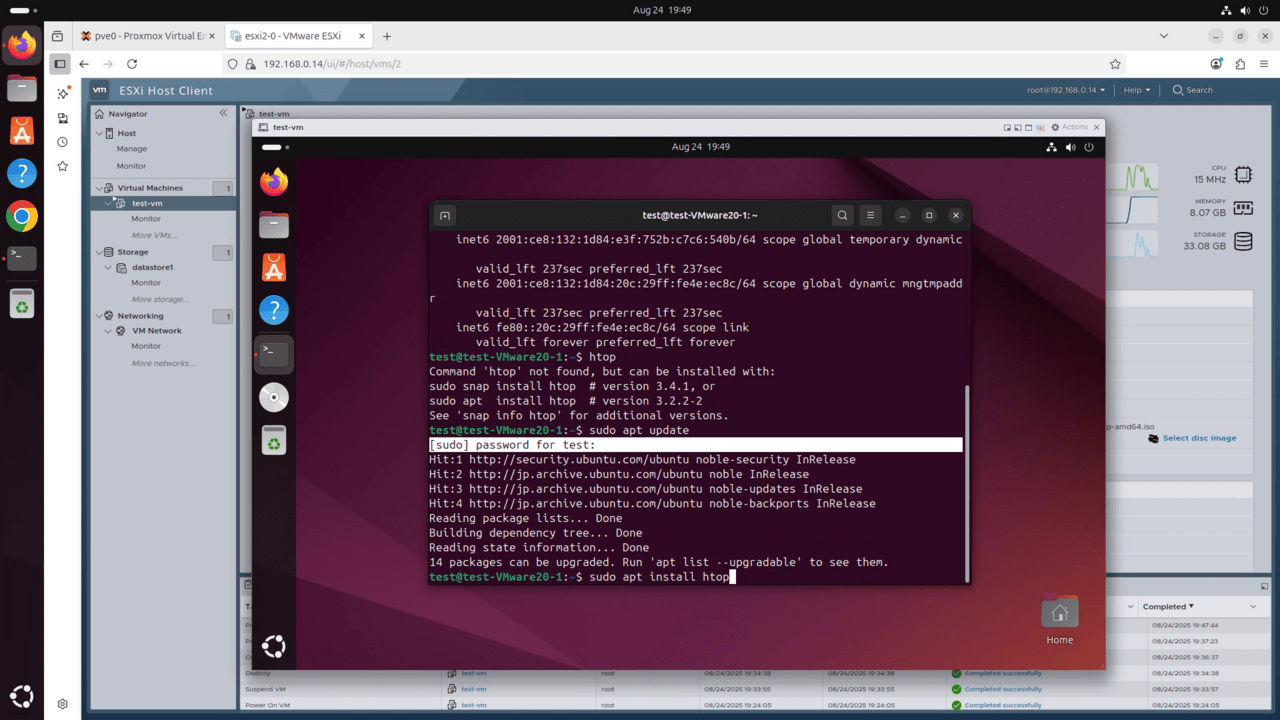Image resolution: width=1280 pixels, height=720 pixels.
Task: Open the Firefox extensions icon
Action: (x=1241, y=64)
